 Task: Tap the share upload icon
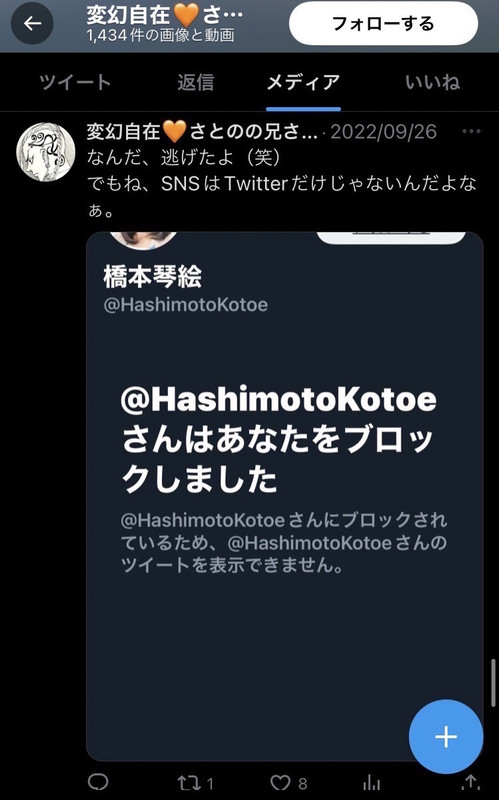[x=470, y=783]
